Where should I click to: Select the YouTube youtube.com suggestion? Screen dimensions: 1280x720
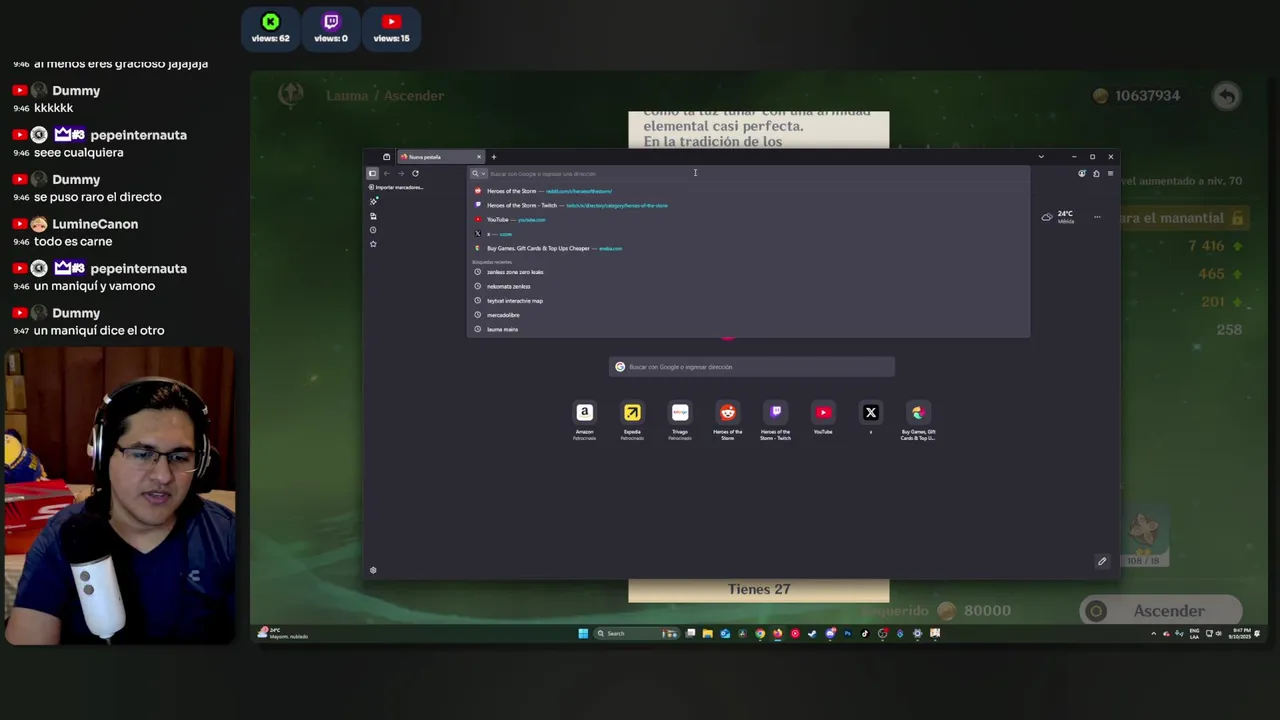pyautogui.click(x=748, y=219)
